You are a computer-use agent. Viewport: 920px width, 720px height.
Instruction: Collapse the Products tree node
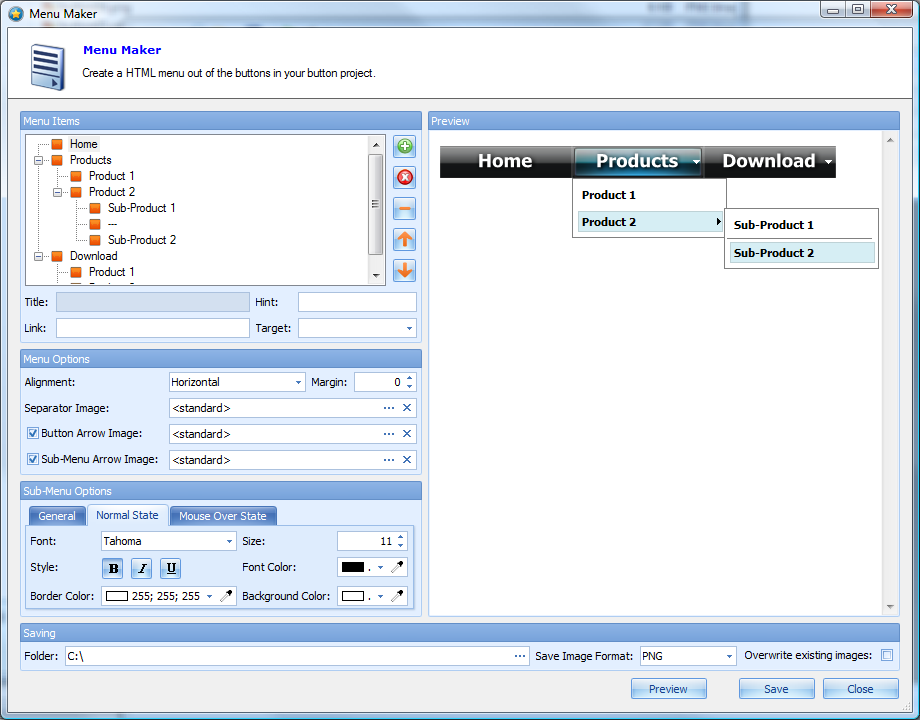click(38, 160)
